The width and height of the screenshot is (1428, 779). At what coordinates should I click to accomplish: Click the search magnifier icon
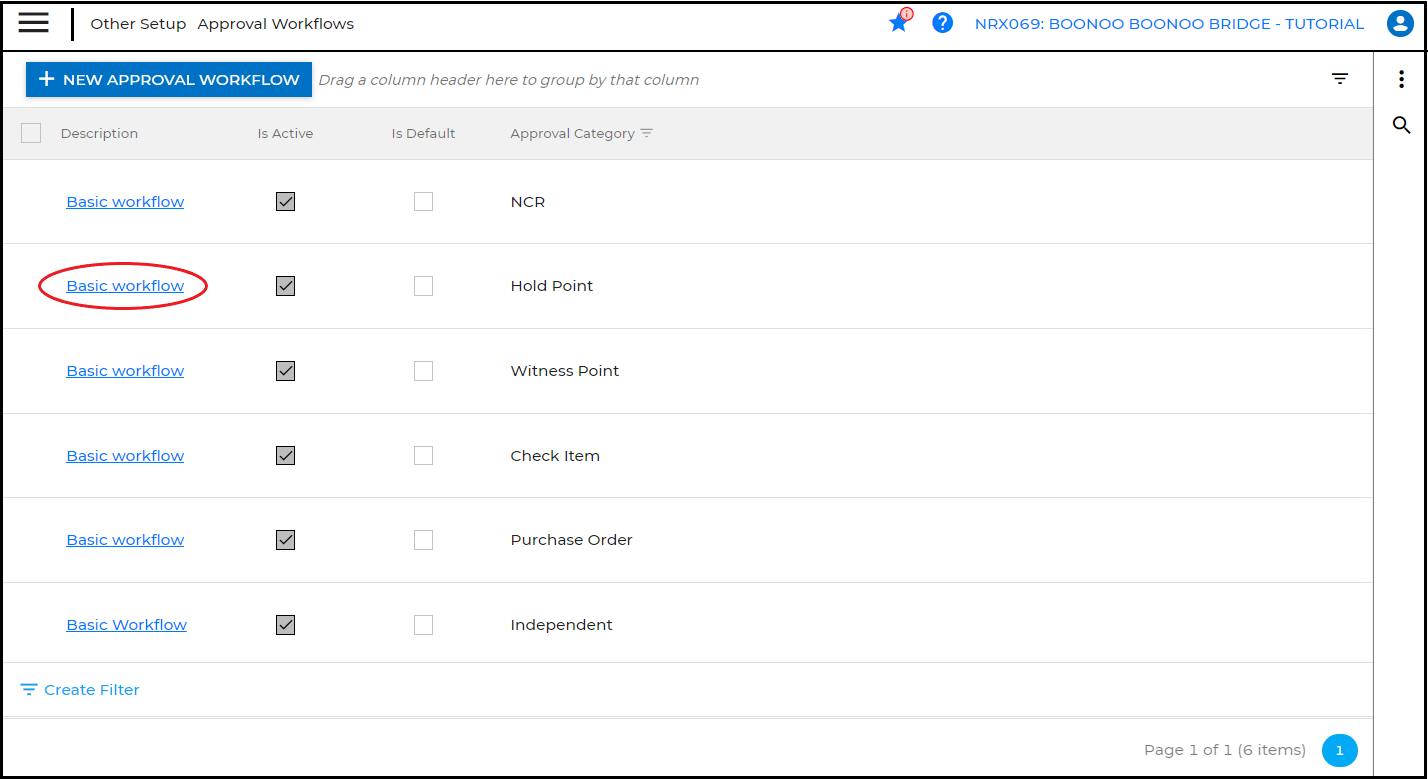(x=1401, y=125)
